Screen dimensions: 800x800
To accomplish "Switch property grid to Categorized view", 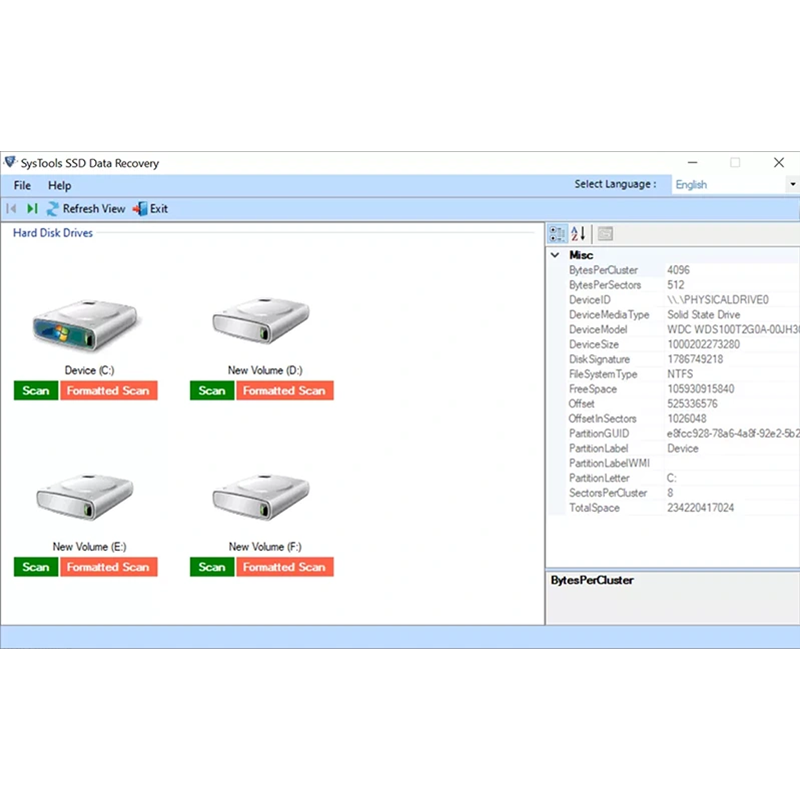I will [x=557, y=234].
